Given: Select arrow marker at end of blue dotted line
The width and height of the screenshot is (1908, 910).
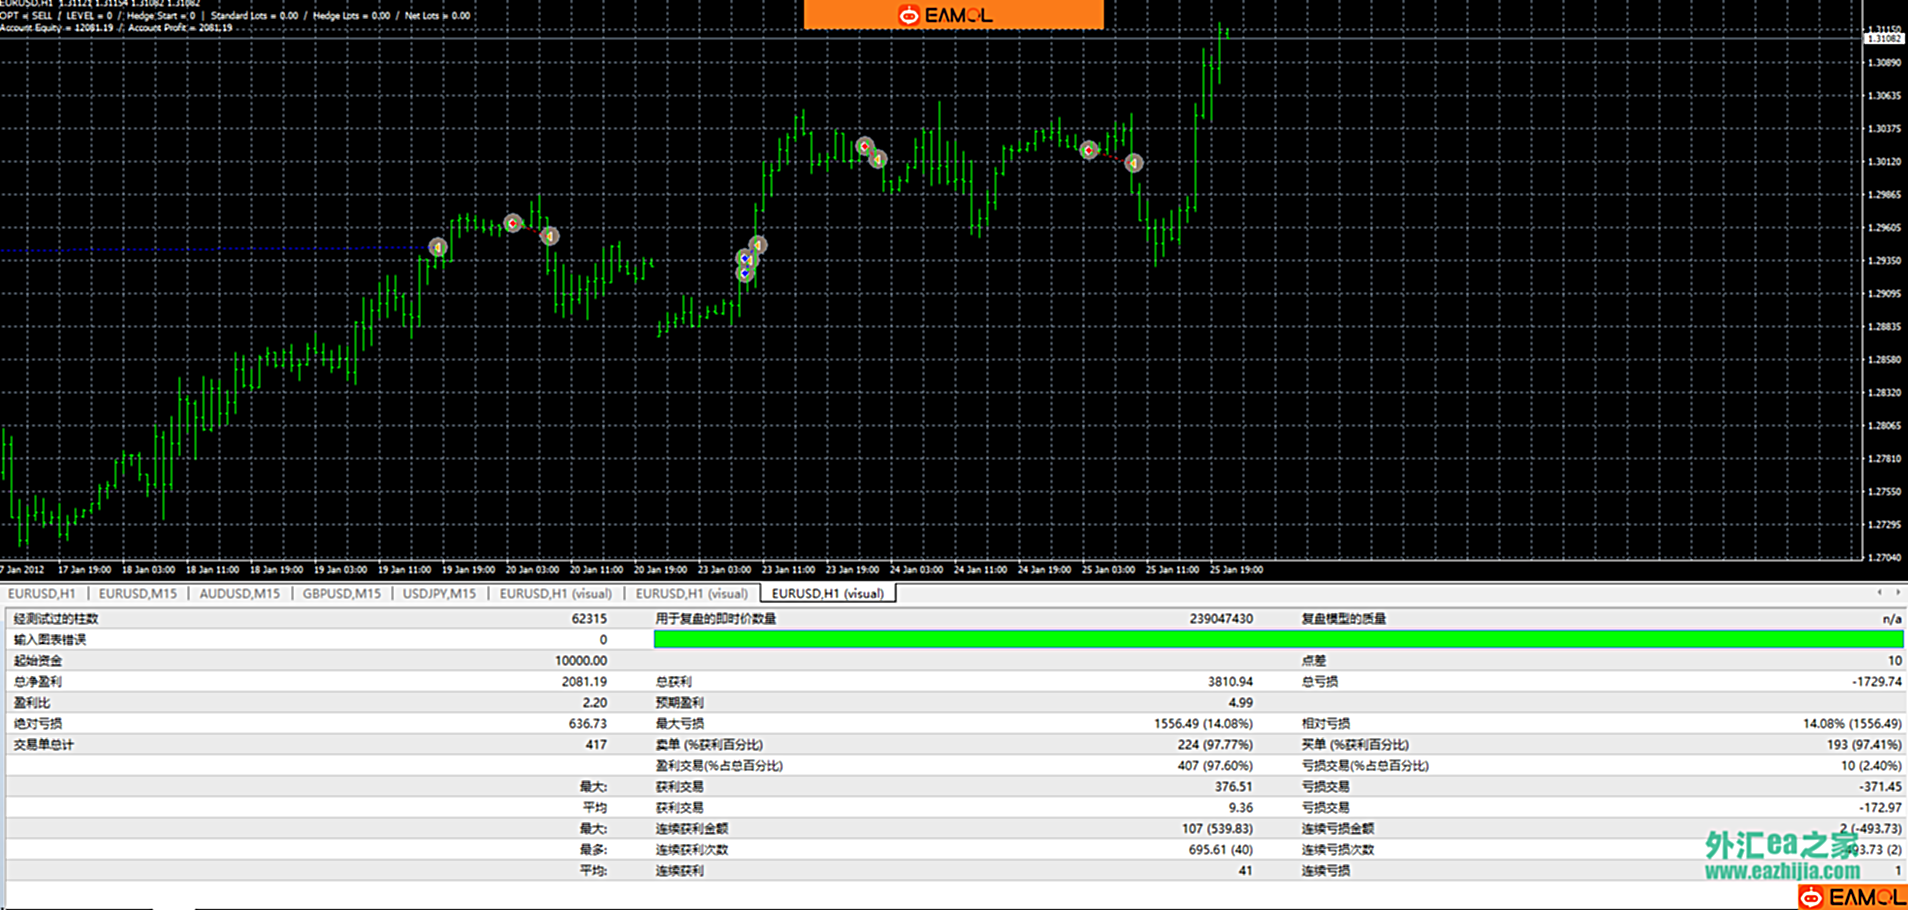Looking at the screenshot, I should (x=438, y=247).
